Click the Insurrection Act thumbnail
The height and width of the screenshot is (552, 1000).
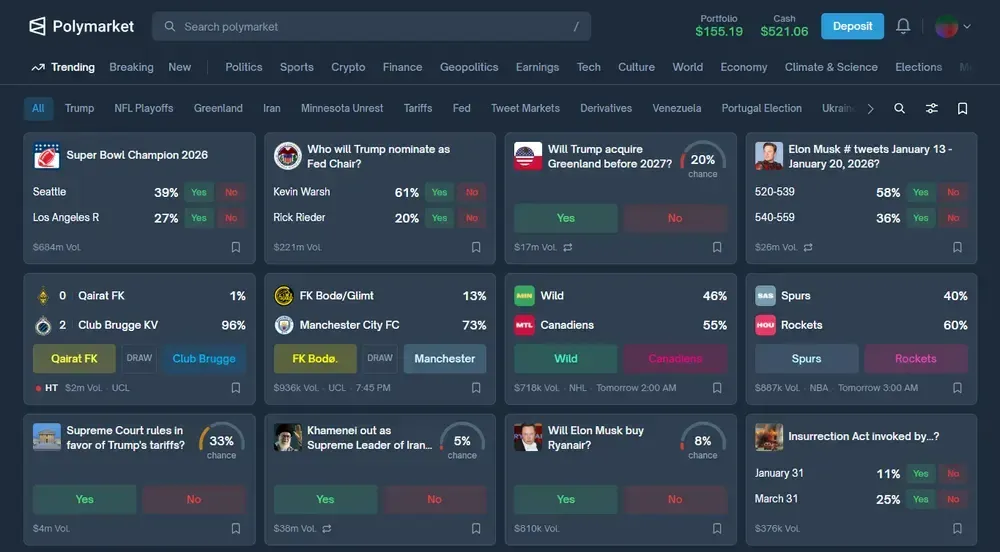tap(768, 437)
